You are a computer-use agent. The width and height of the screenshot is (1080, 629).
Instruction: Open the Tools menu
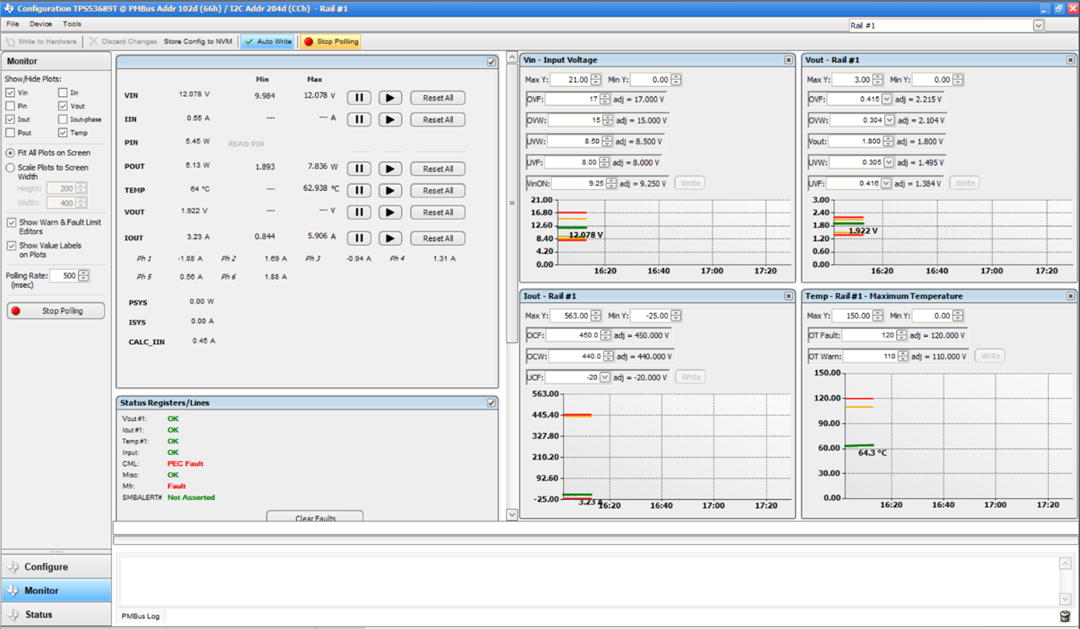pos(72,24)
